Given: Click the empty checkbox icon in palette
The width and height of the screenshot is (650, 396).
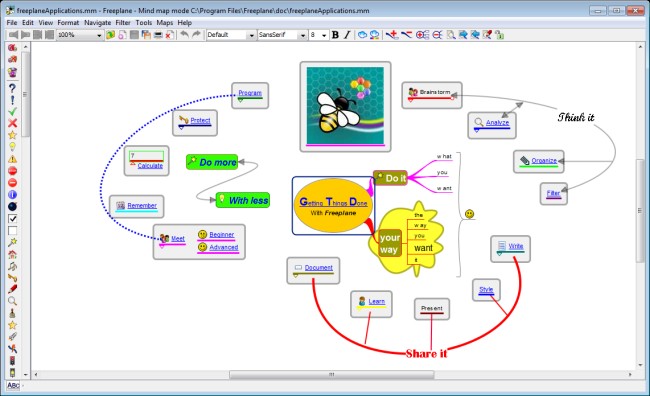Looking at the screenshot, I should (x=12, y=231).
